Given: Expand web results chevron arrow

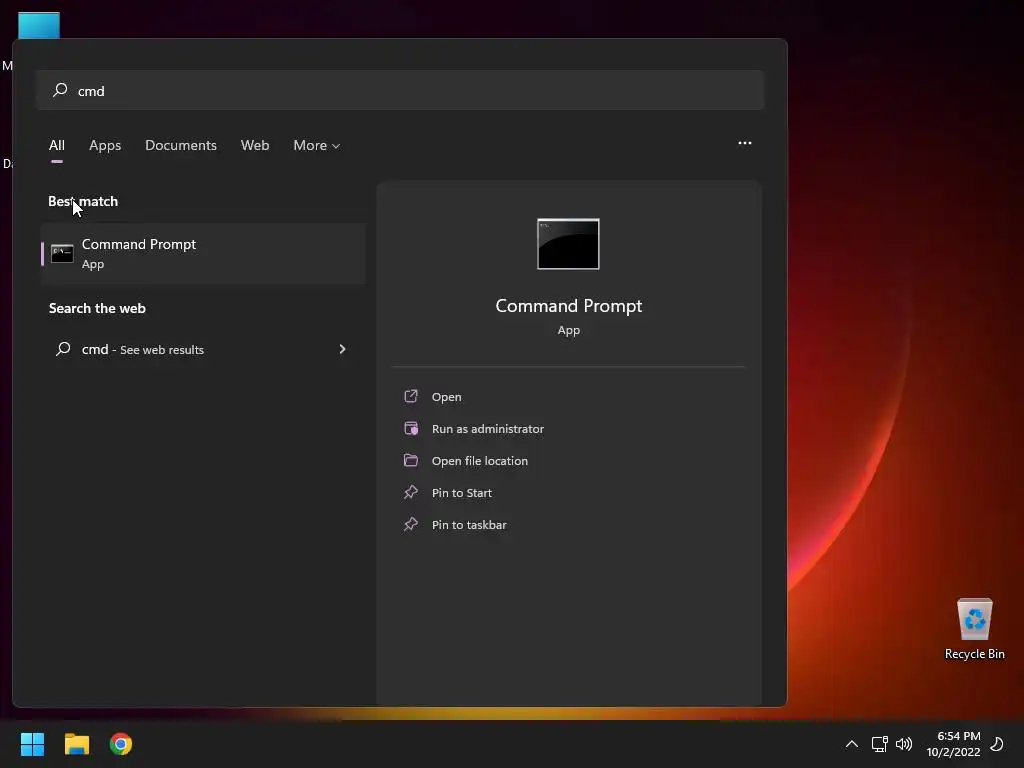Looking at the screenshot, I should (x=342, y=349).
